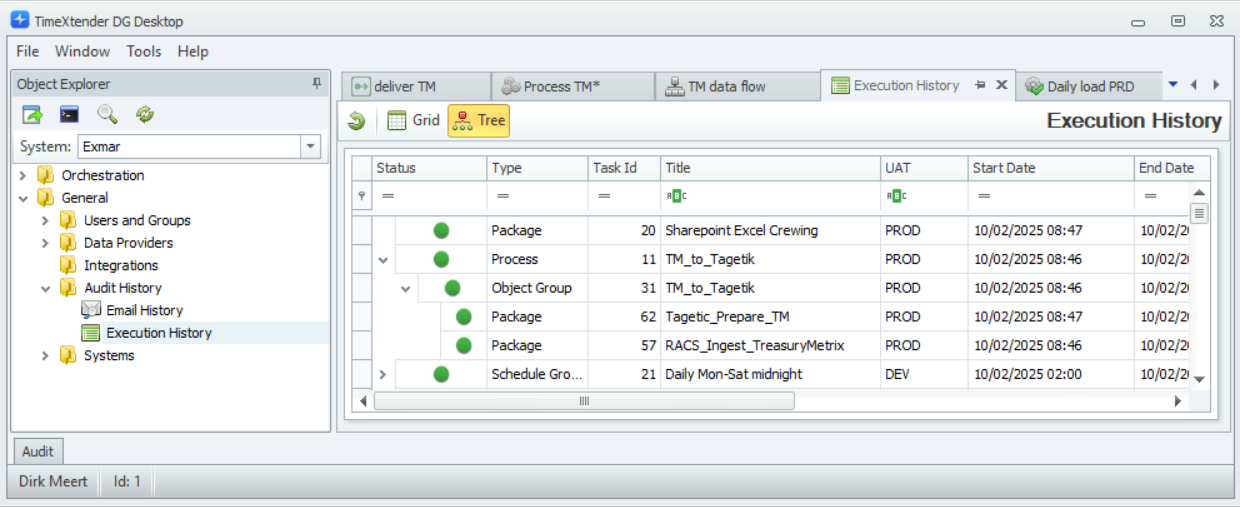Click the Data Providers folder icon

coord(68,243)
